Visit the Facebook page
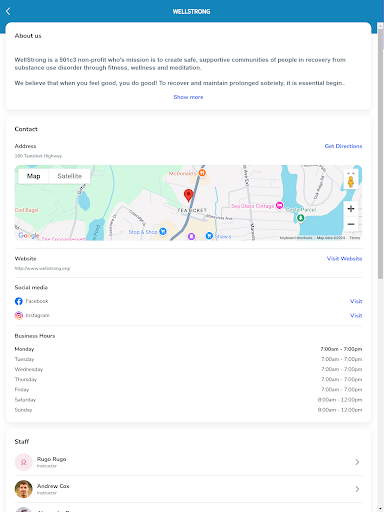The height and width of the screenshot is (512, 384). point(356,301)
